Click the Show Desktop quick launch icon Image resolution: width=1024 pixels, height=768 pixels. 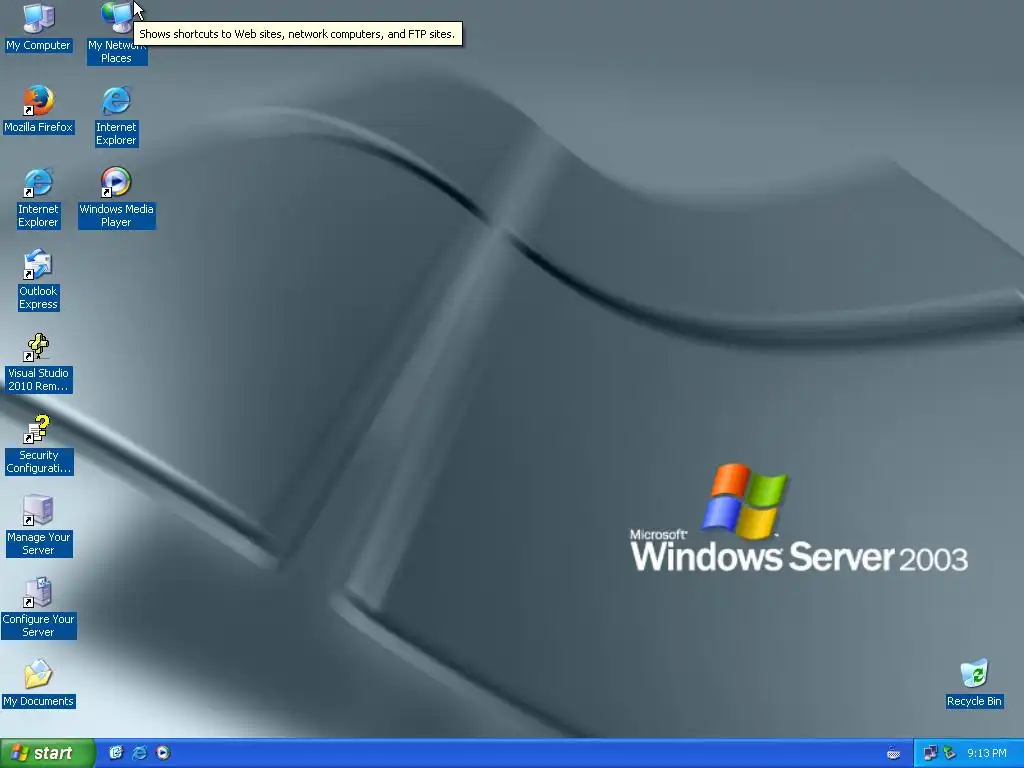[x=116, y=753]
